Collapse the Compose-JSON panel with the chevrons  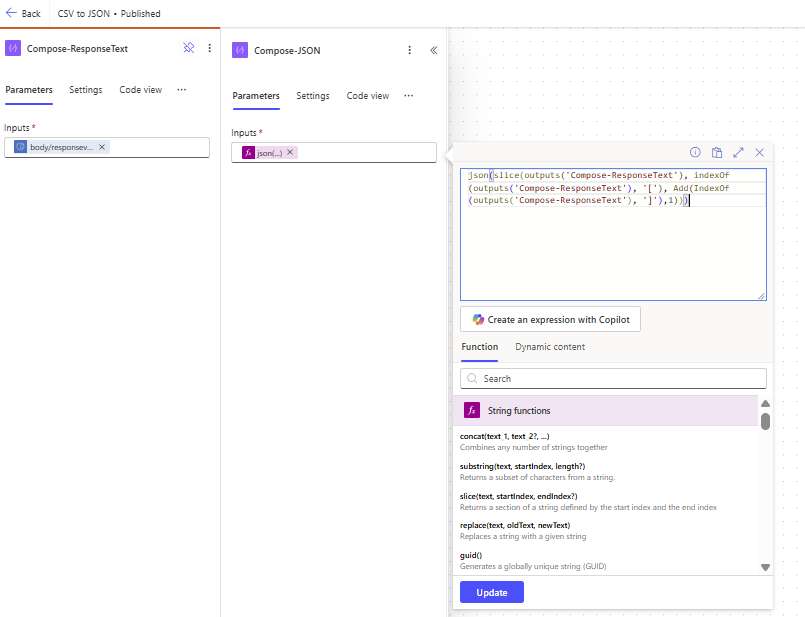pyautogui.click(x=434, y=50)
